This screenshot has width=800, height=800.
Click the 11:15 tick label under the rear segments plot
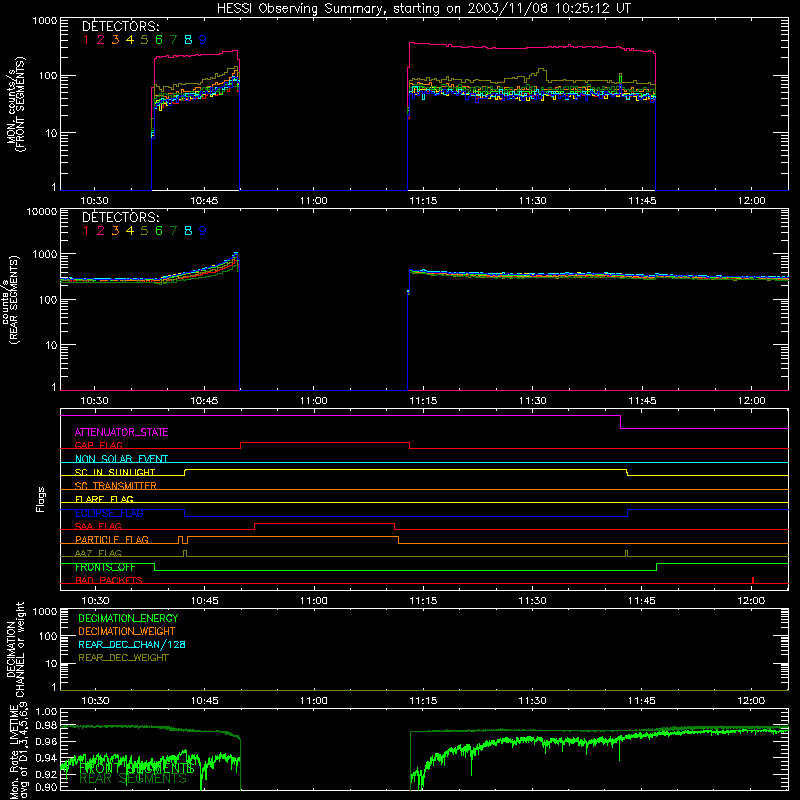click(x=423, y=401)
